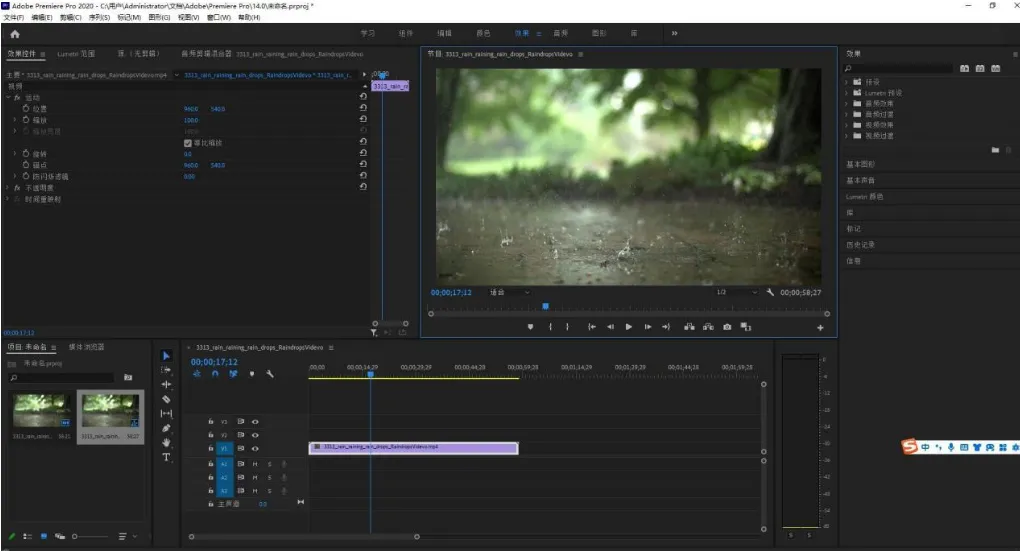1020x551 pixels.
Task: Expand the 缩放 scale property
Action: point(15,120)
